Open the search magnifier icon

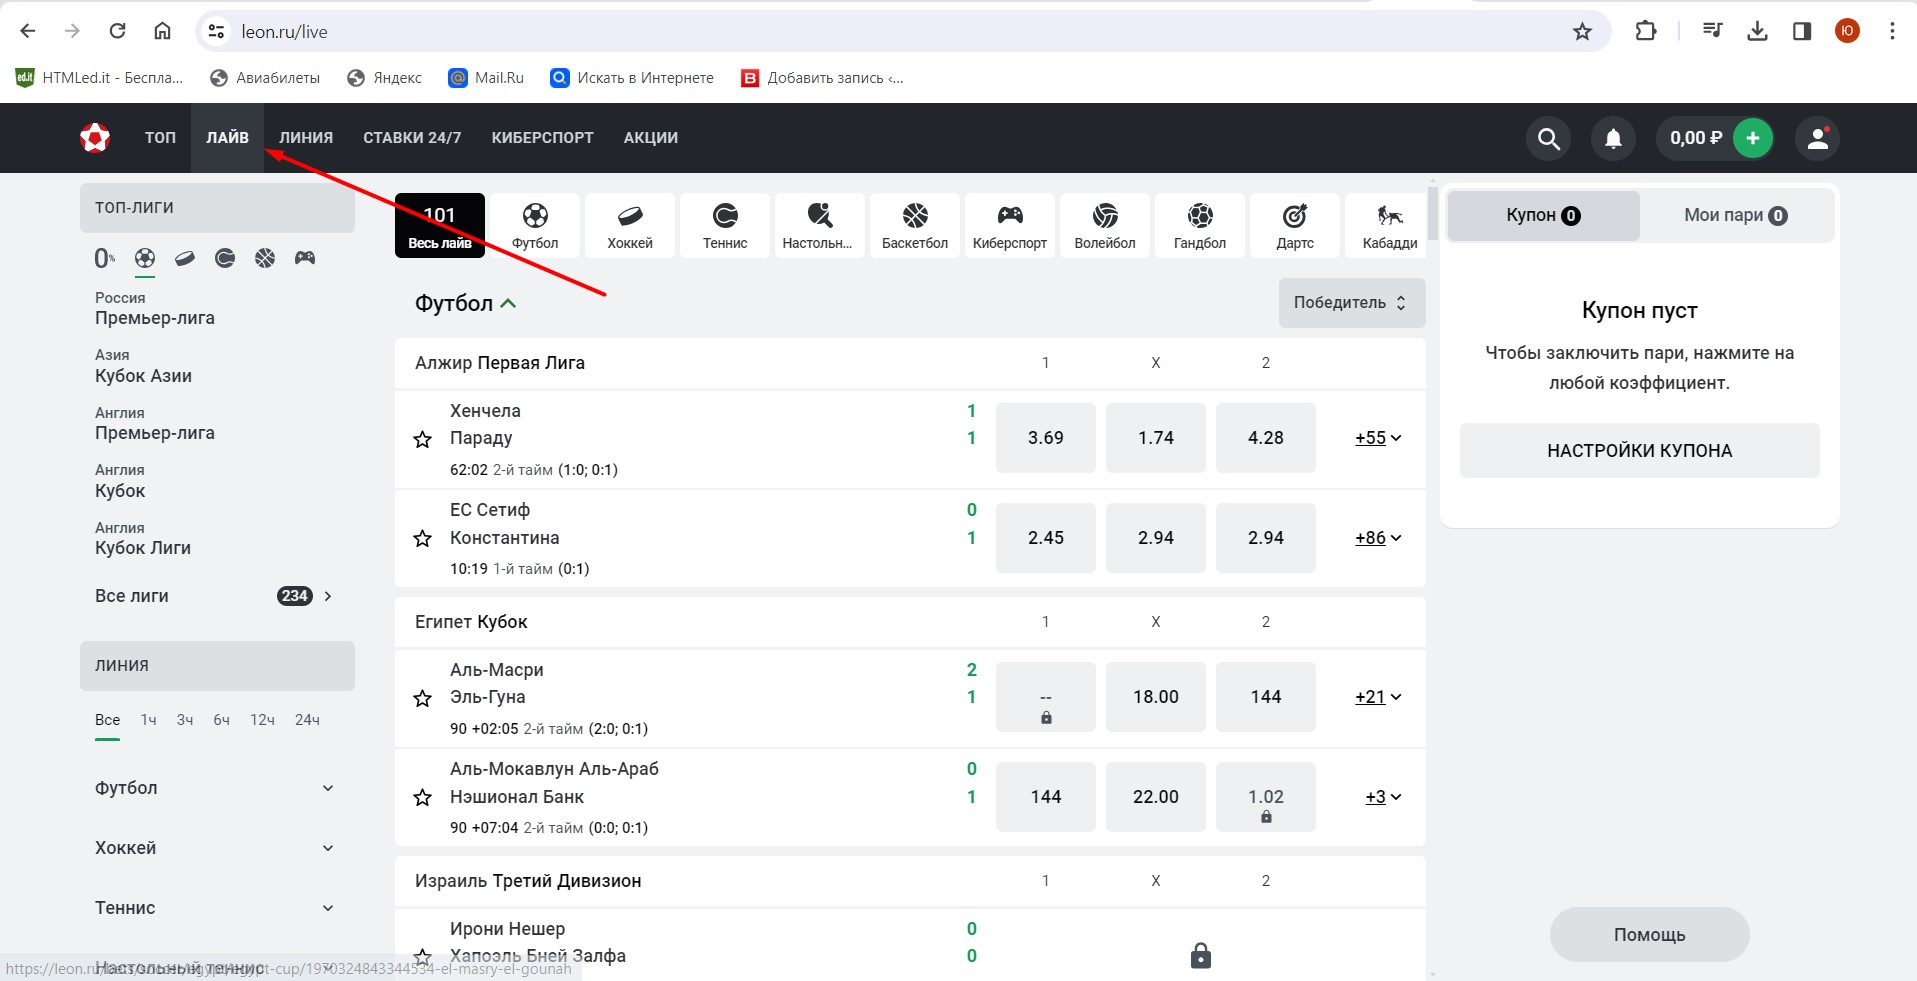click(x=1548, y=138)
